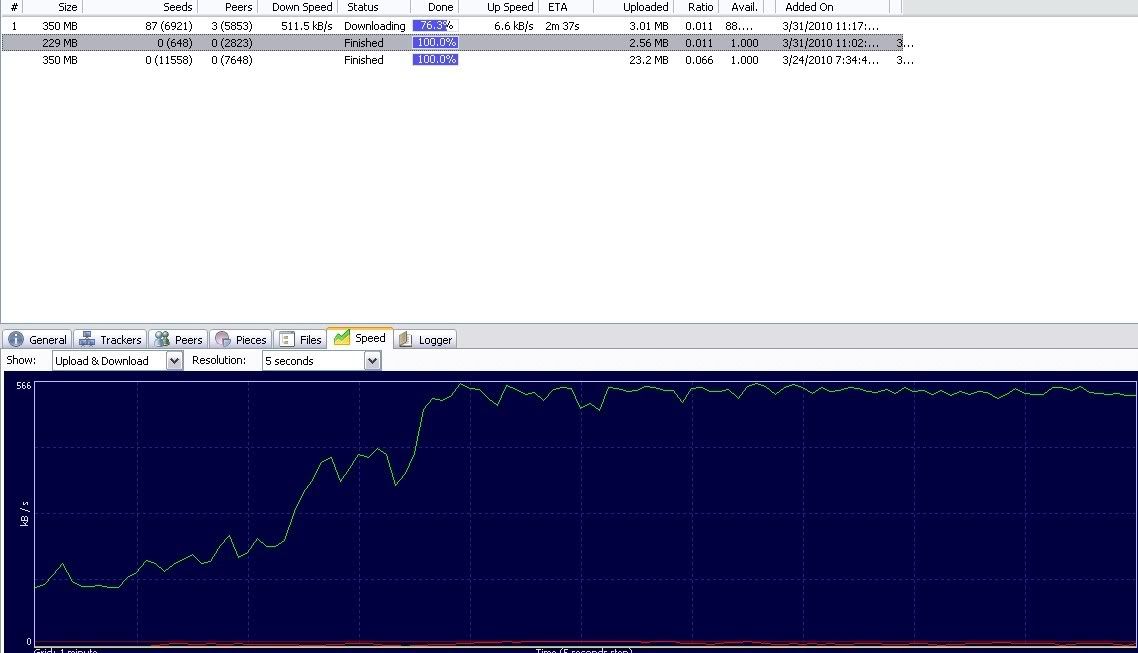Select the Speed tab label

tap(370, 338)
